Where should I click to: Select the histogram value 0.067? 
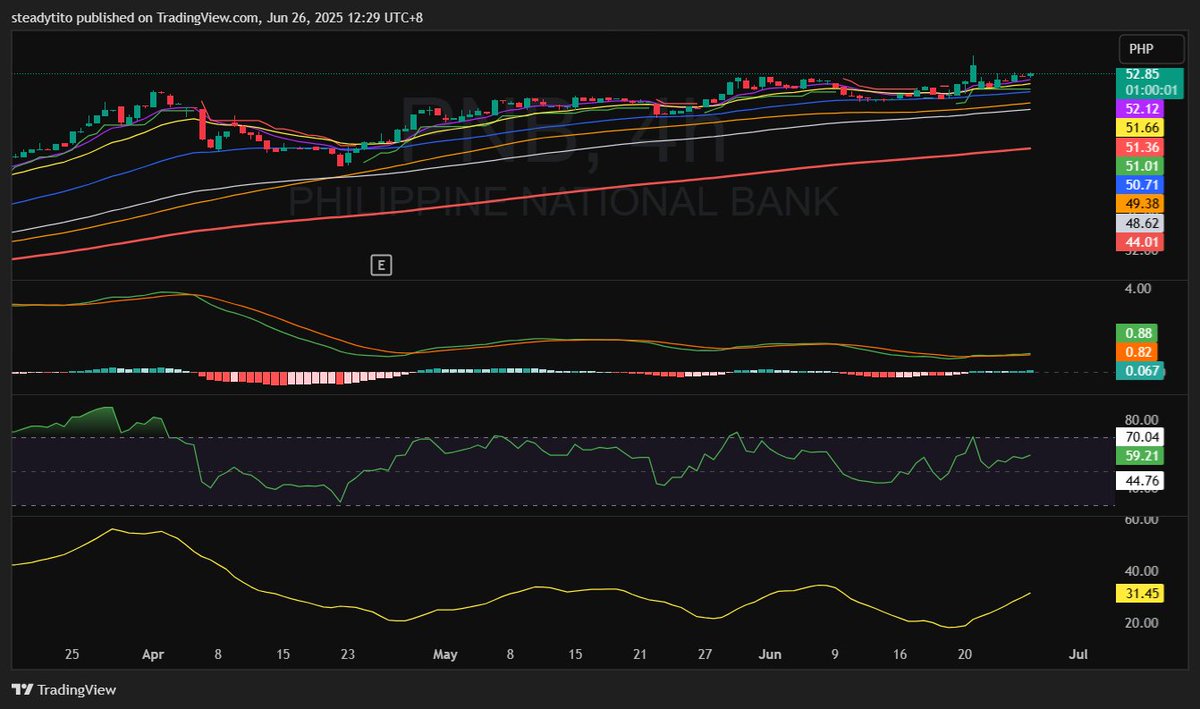click(x=1140, y=371)
